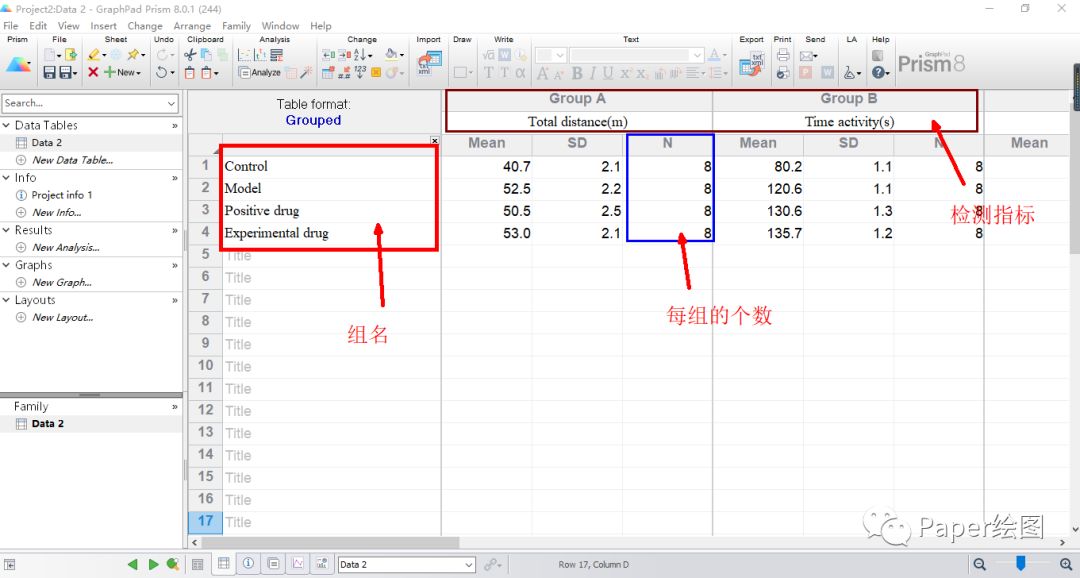Open the Edit menu
1080x578 pixels.
(38, 25)
